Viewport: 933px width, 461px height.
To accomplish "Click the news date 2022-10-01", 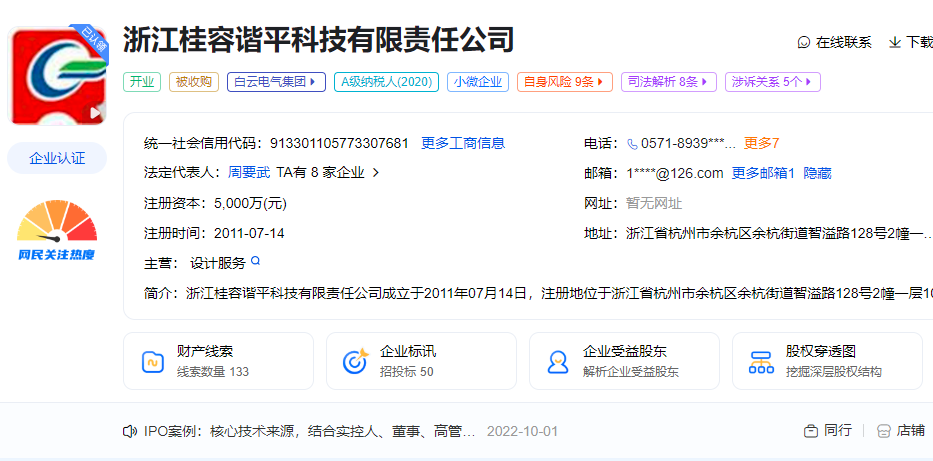I will coord(522,431).
